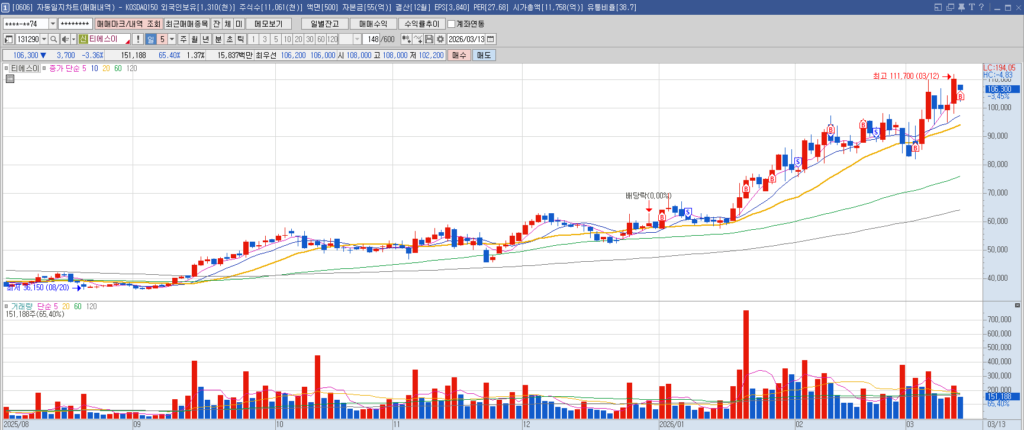Open the dropdown arrow next to period 5
The height and width of the screenshot is (430, 1024).
click(x=171, y=39)
